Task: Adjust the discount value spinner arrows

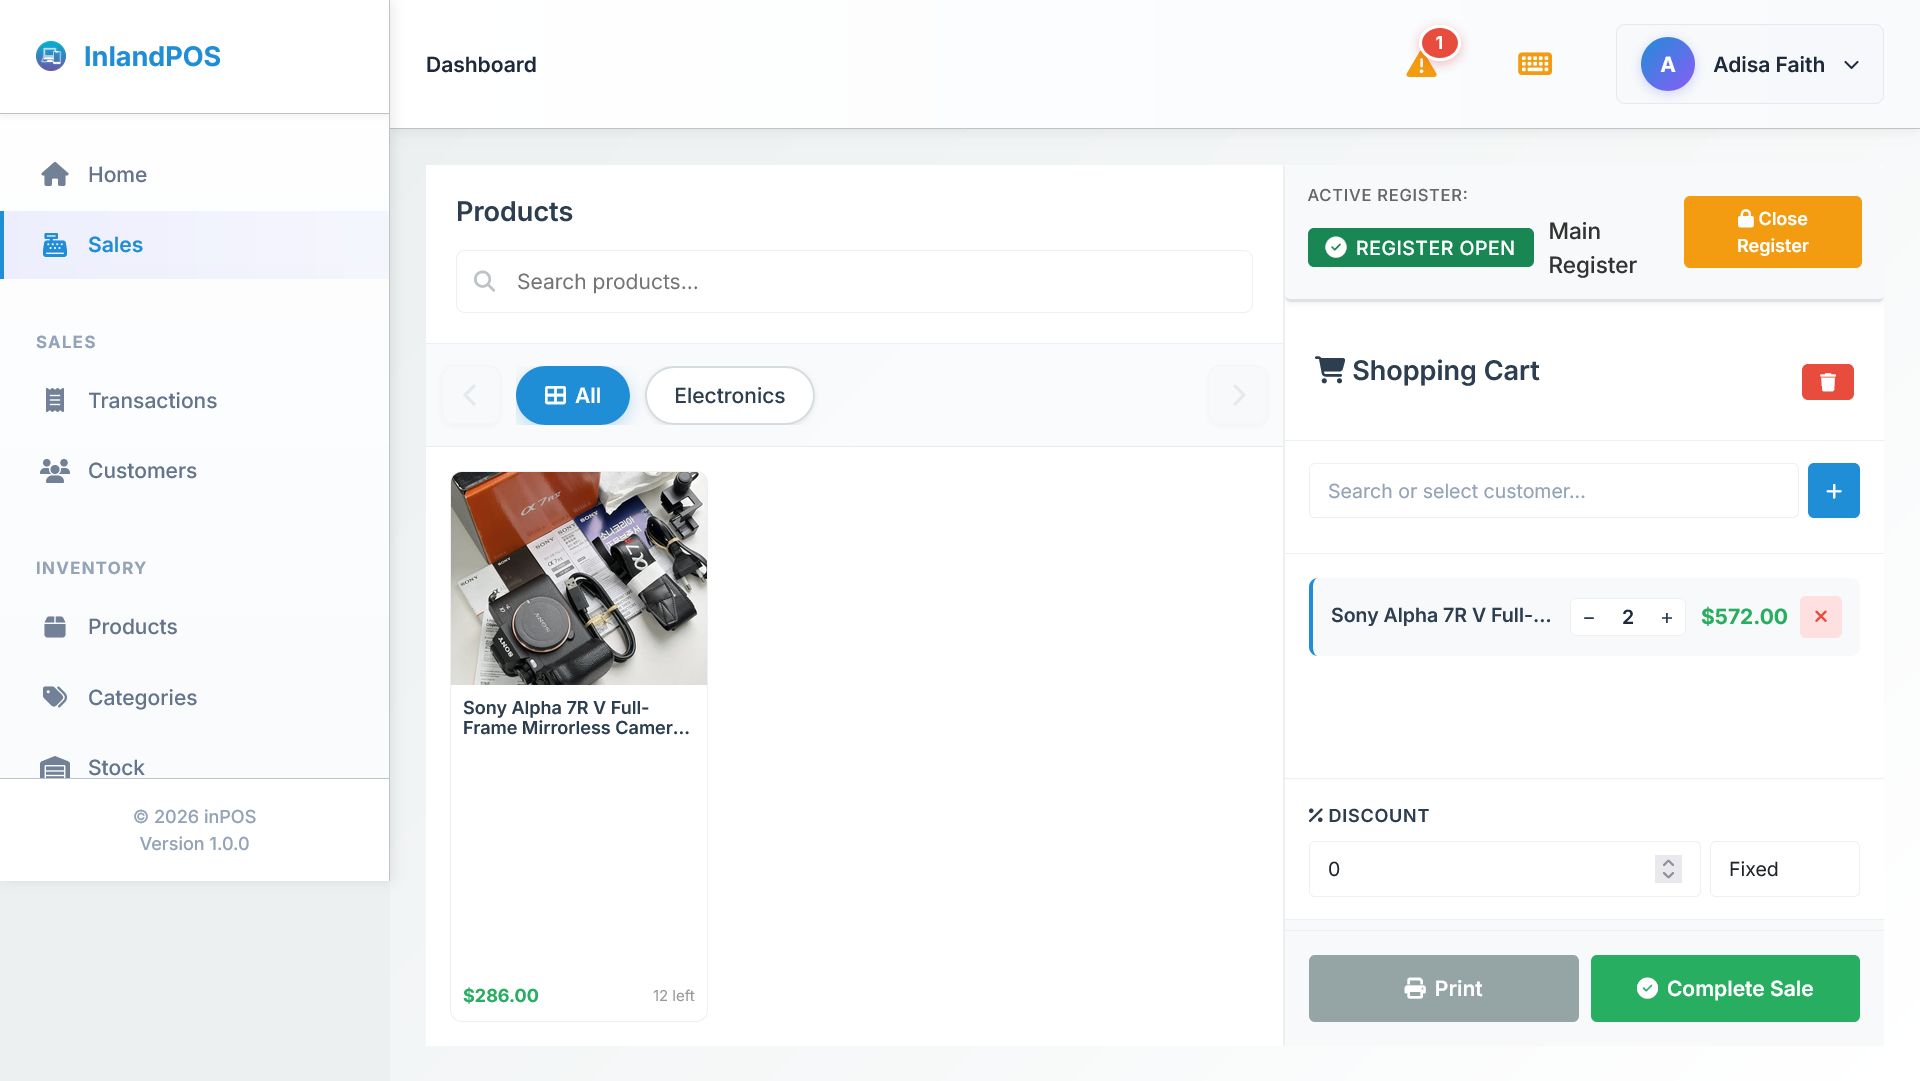Action: (x=1667, y=869)
